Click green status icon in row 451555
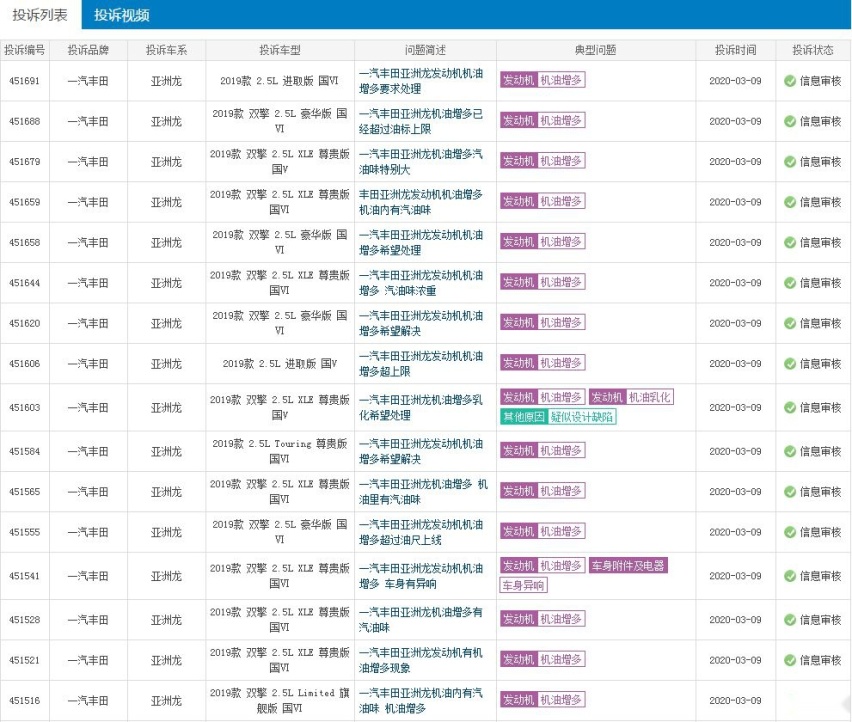This screenshot has height=722, width=852. pyautogui.click(x=790, y=532)
